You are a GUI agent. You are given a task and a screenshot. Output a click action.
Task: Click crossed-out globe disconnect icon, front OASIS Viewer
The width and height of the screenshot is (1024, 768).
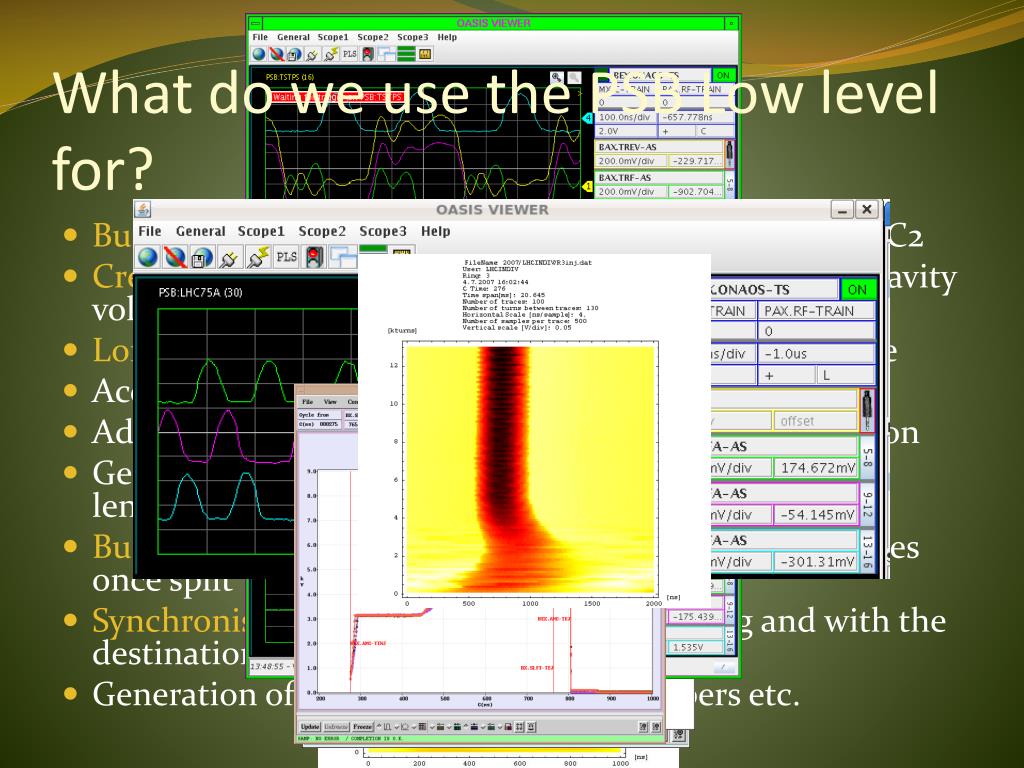pos(174,257)
